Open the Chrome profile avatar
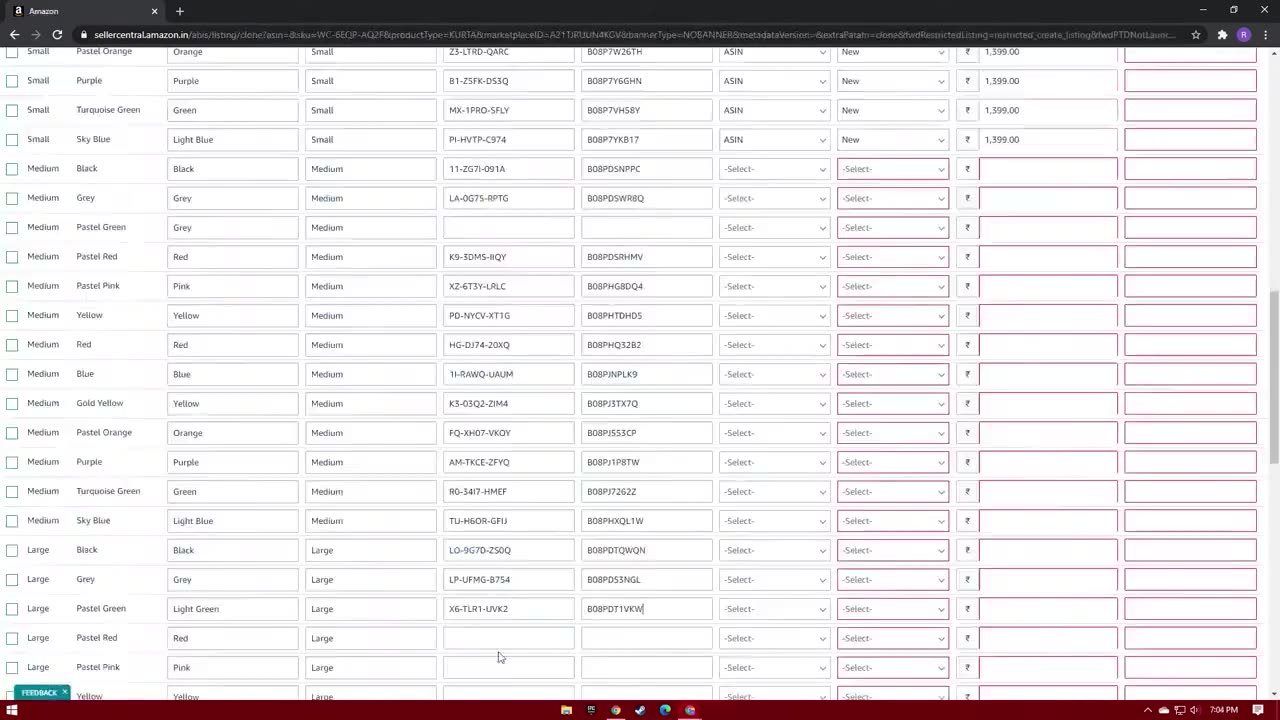 (1243, 34)
